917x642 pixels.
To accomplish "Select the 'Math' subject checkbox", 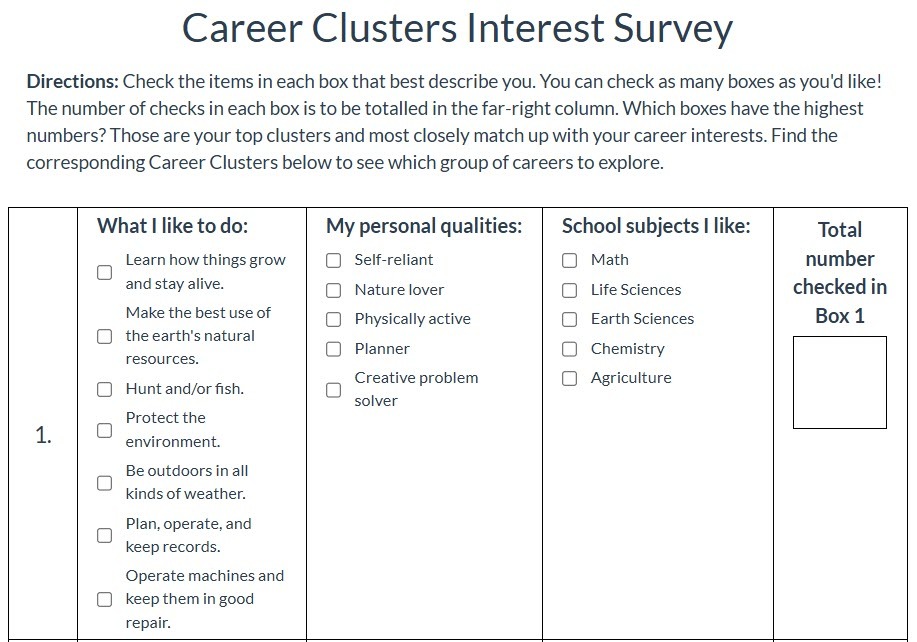I will [x=570, y=260].
